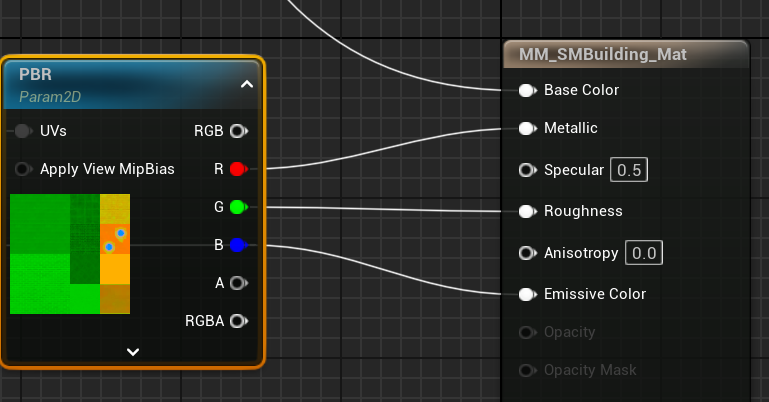
Task: Click the RGBA output pin
Action: (239, 321)
